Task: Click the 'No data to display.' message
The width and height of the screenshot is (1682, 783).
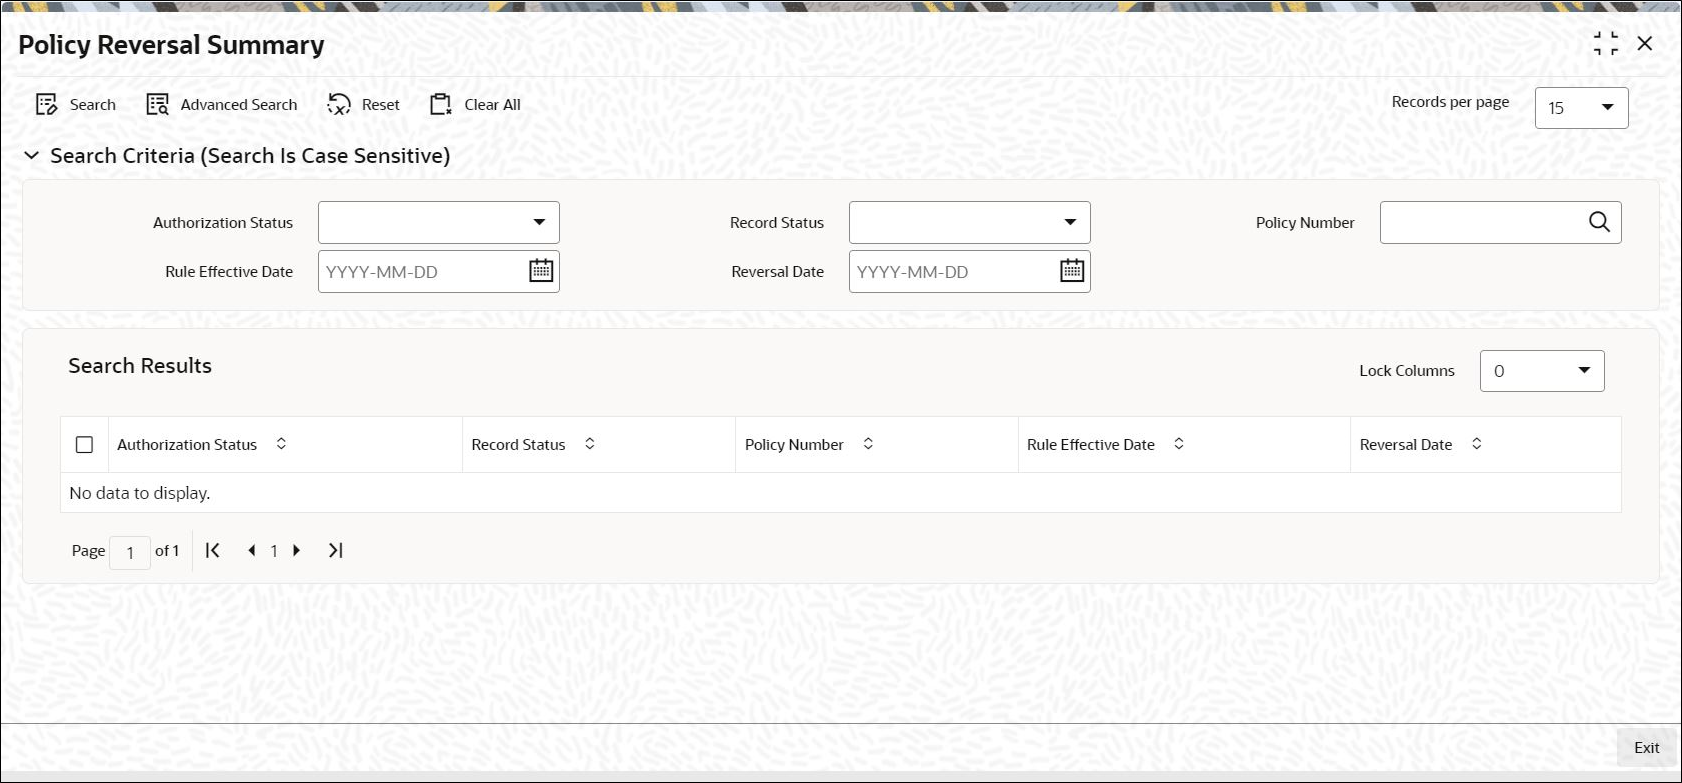Action: pos(140,493)
